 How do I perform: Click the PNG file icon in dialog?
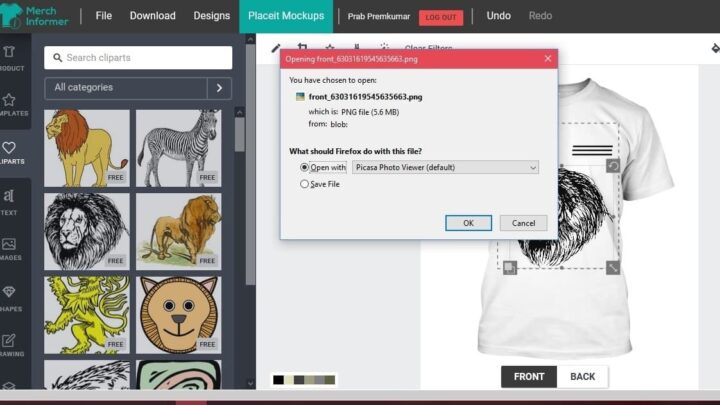300,96
